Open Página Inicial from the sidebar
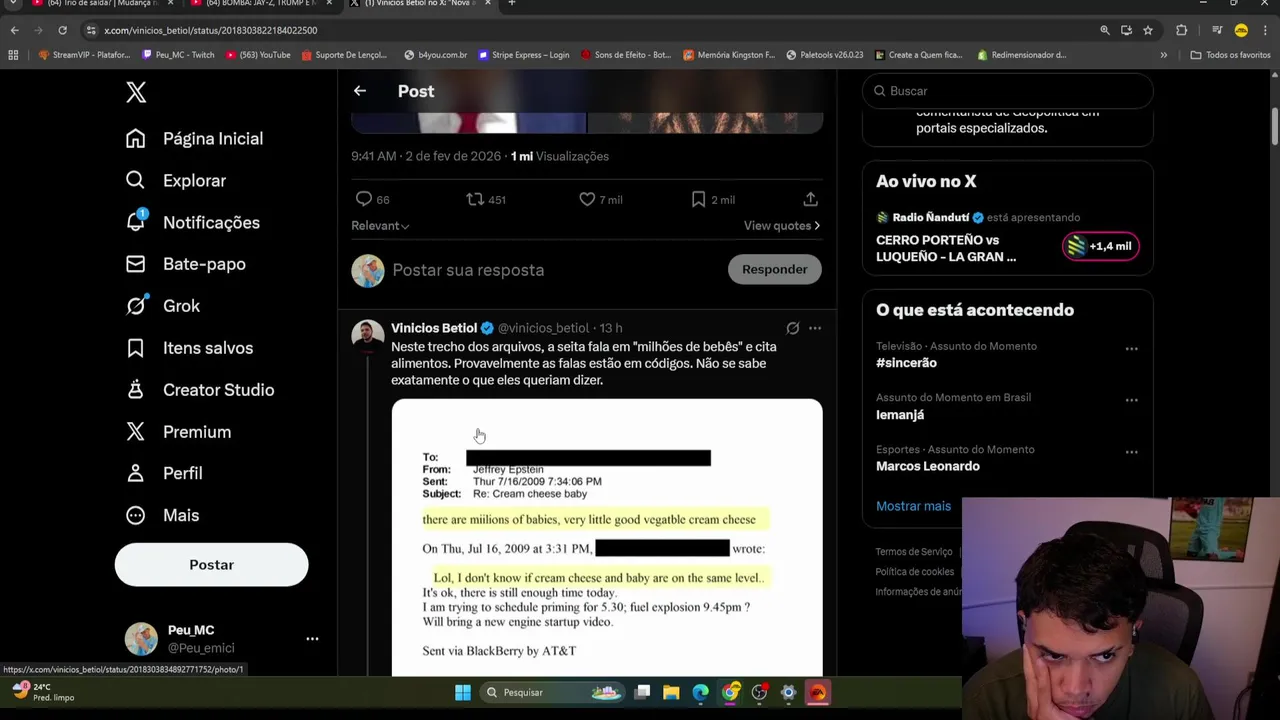 click(x=196, y=139)
